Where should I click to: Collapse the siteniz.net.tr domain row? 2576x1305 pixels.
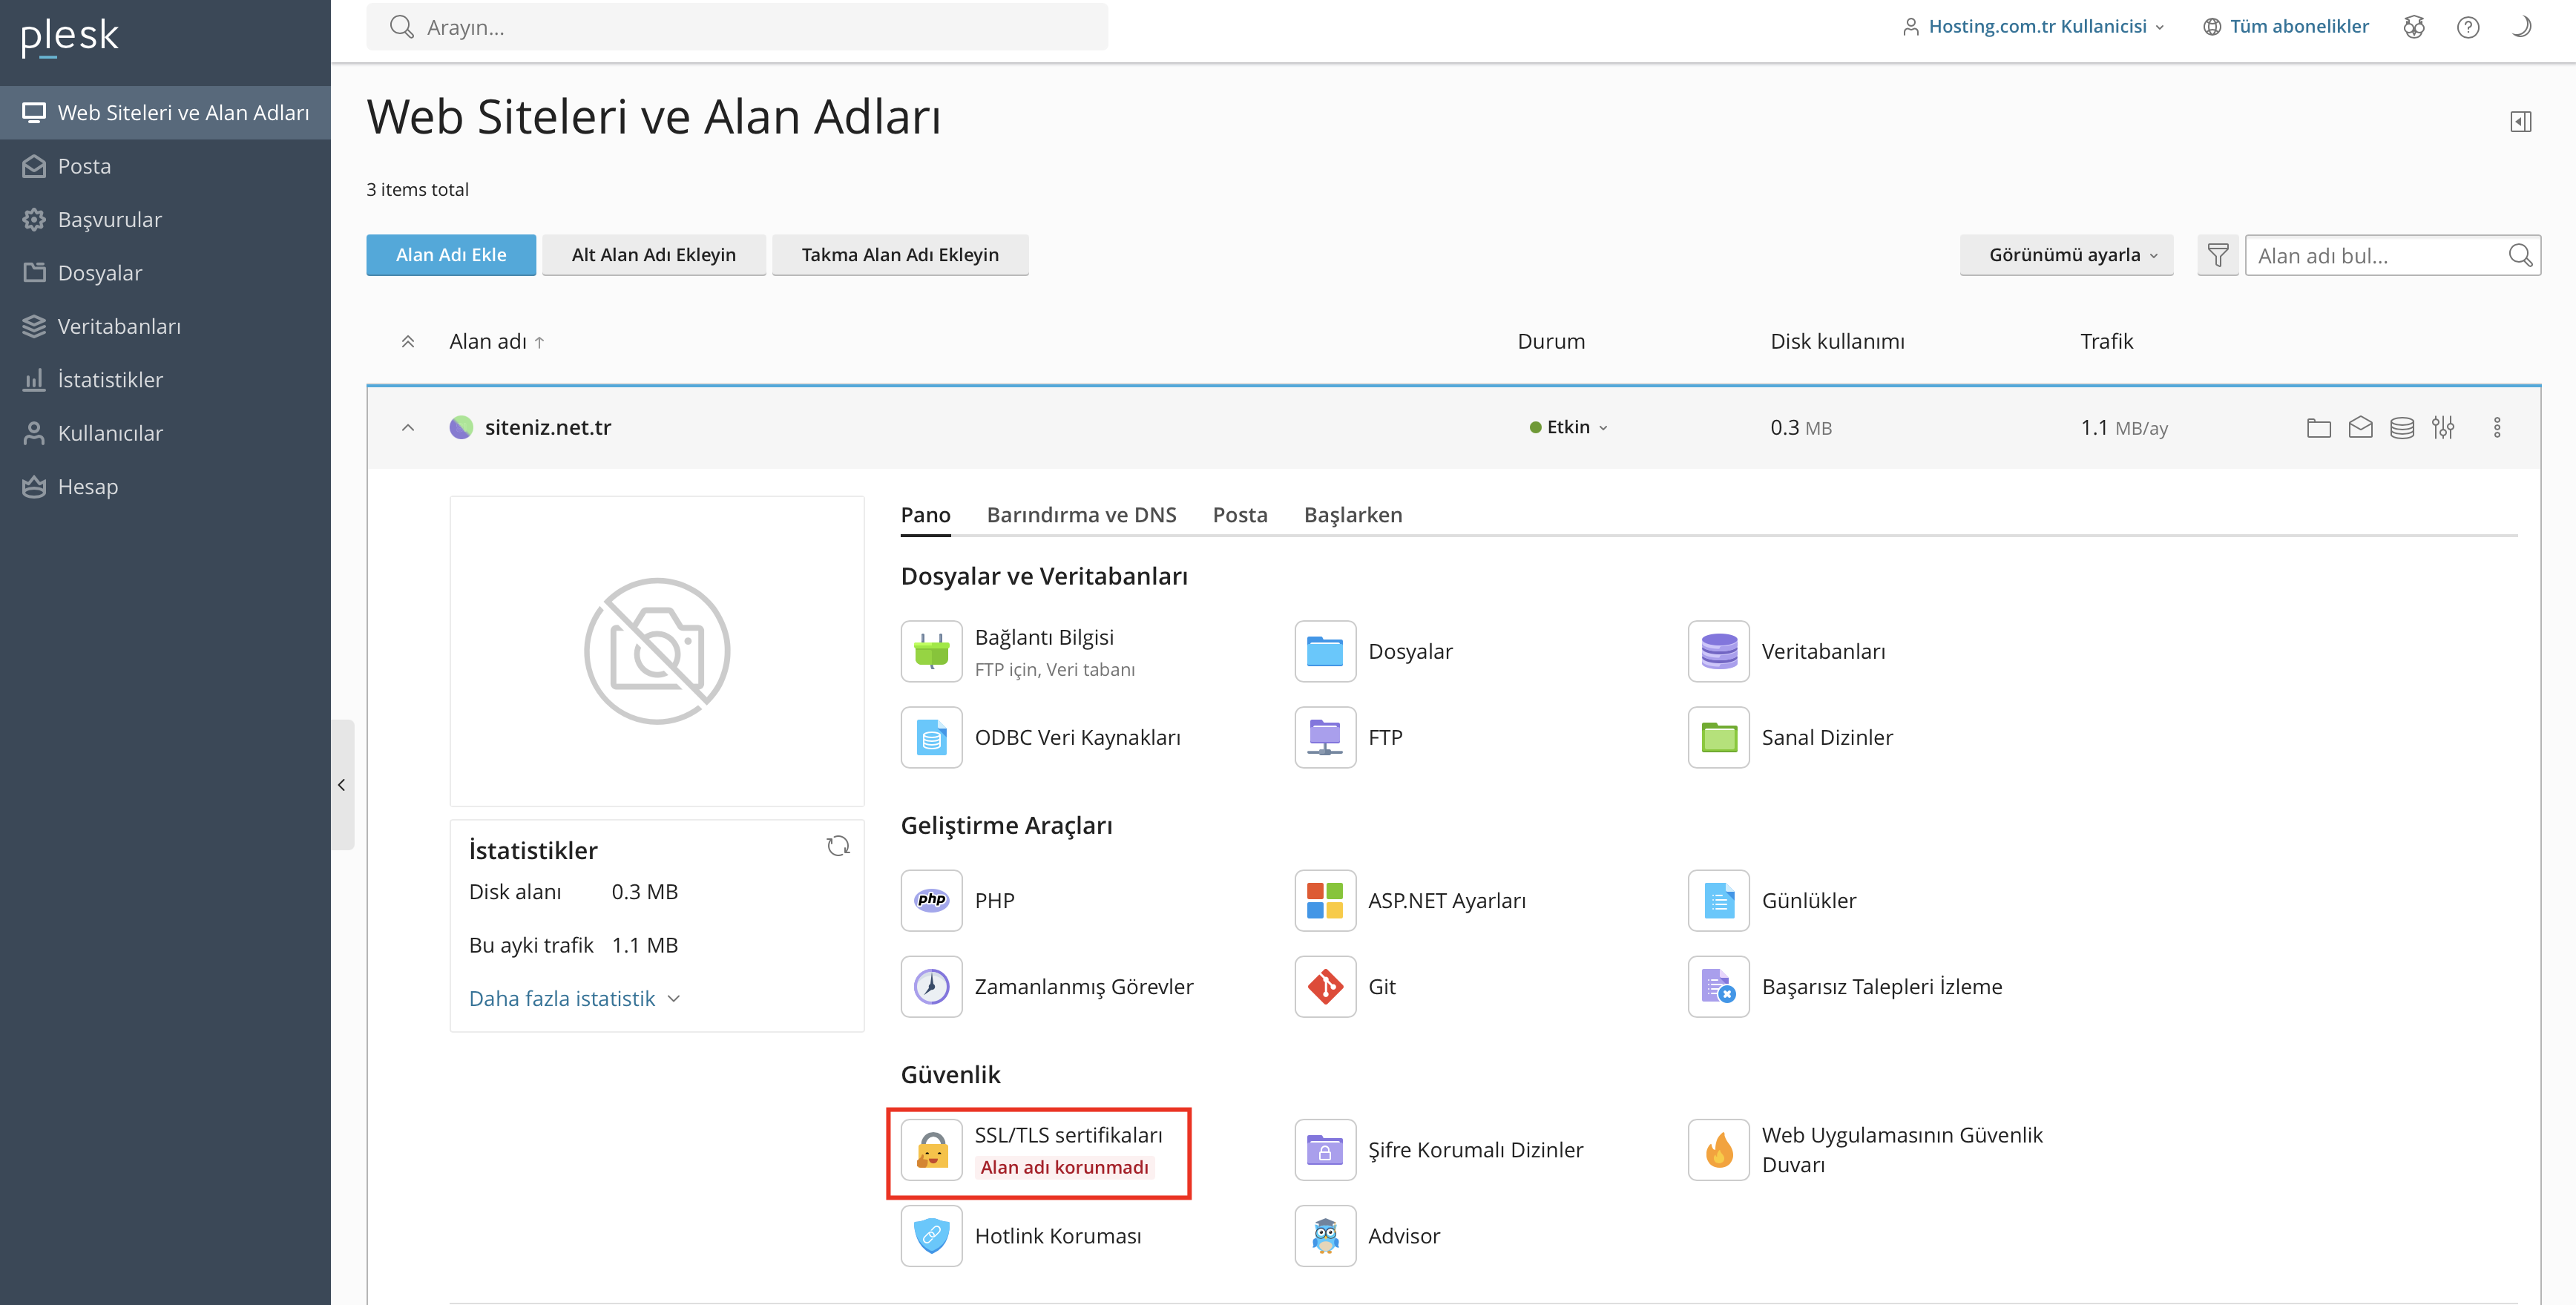click(x=408, y=428)
